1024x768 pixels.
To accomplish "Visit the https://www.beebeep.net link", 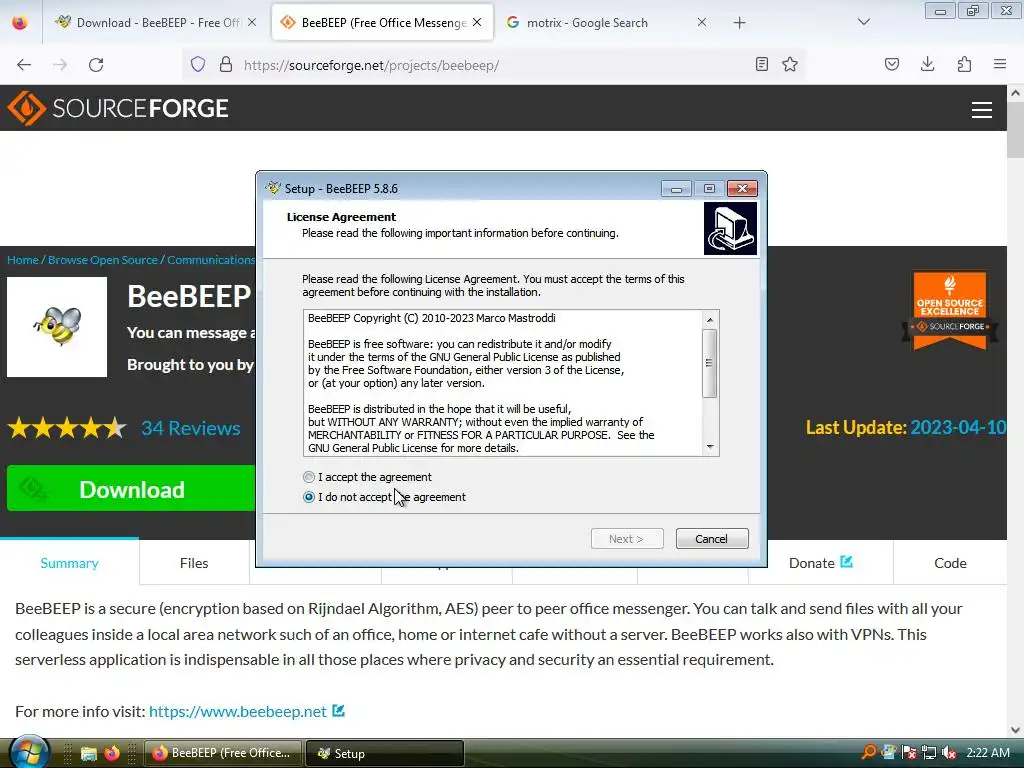I will click(238, 711).
